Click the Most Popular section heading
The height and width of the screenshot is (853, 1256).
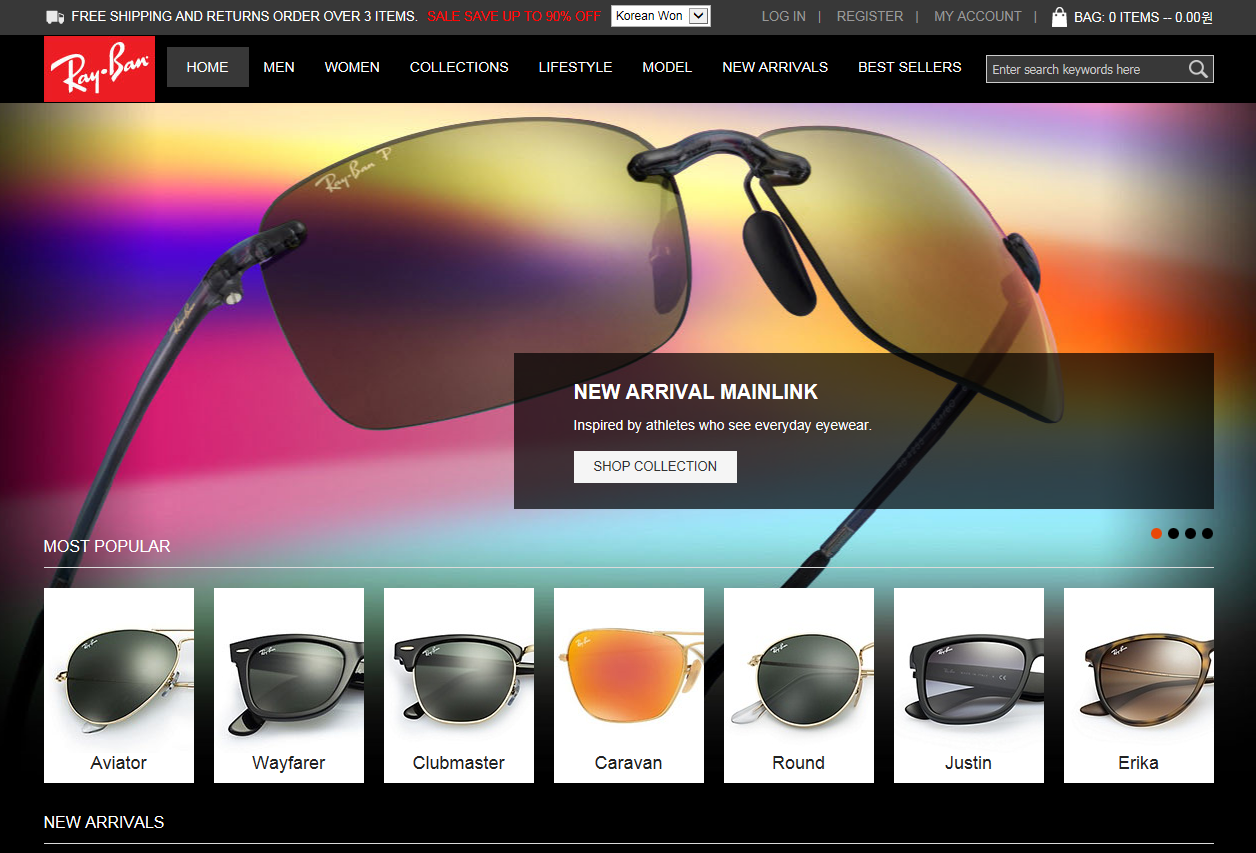(x=107, y=546)
